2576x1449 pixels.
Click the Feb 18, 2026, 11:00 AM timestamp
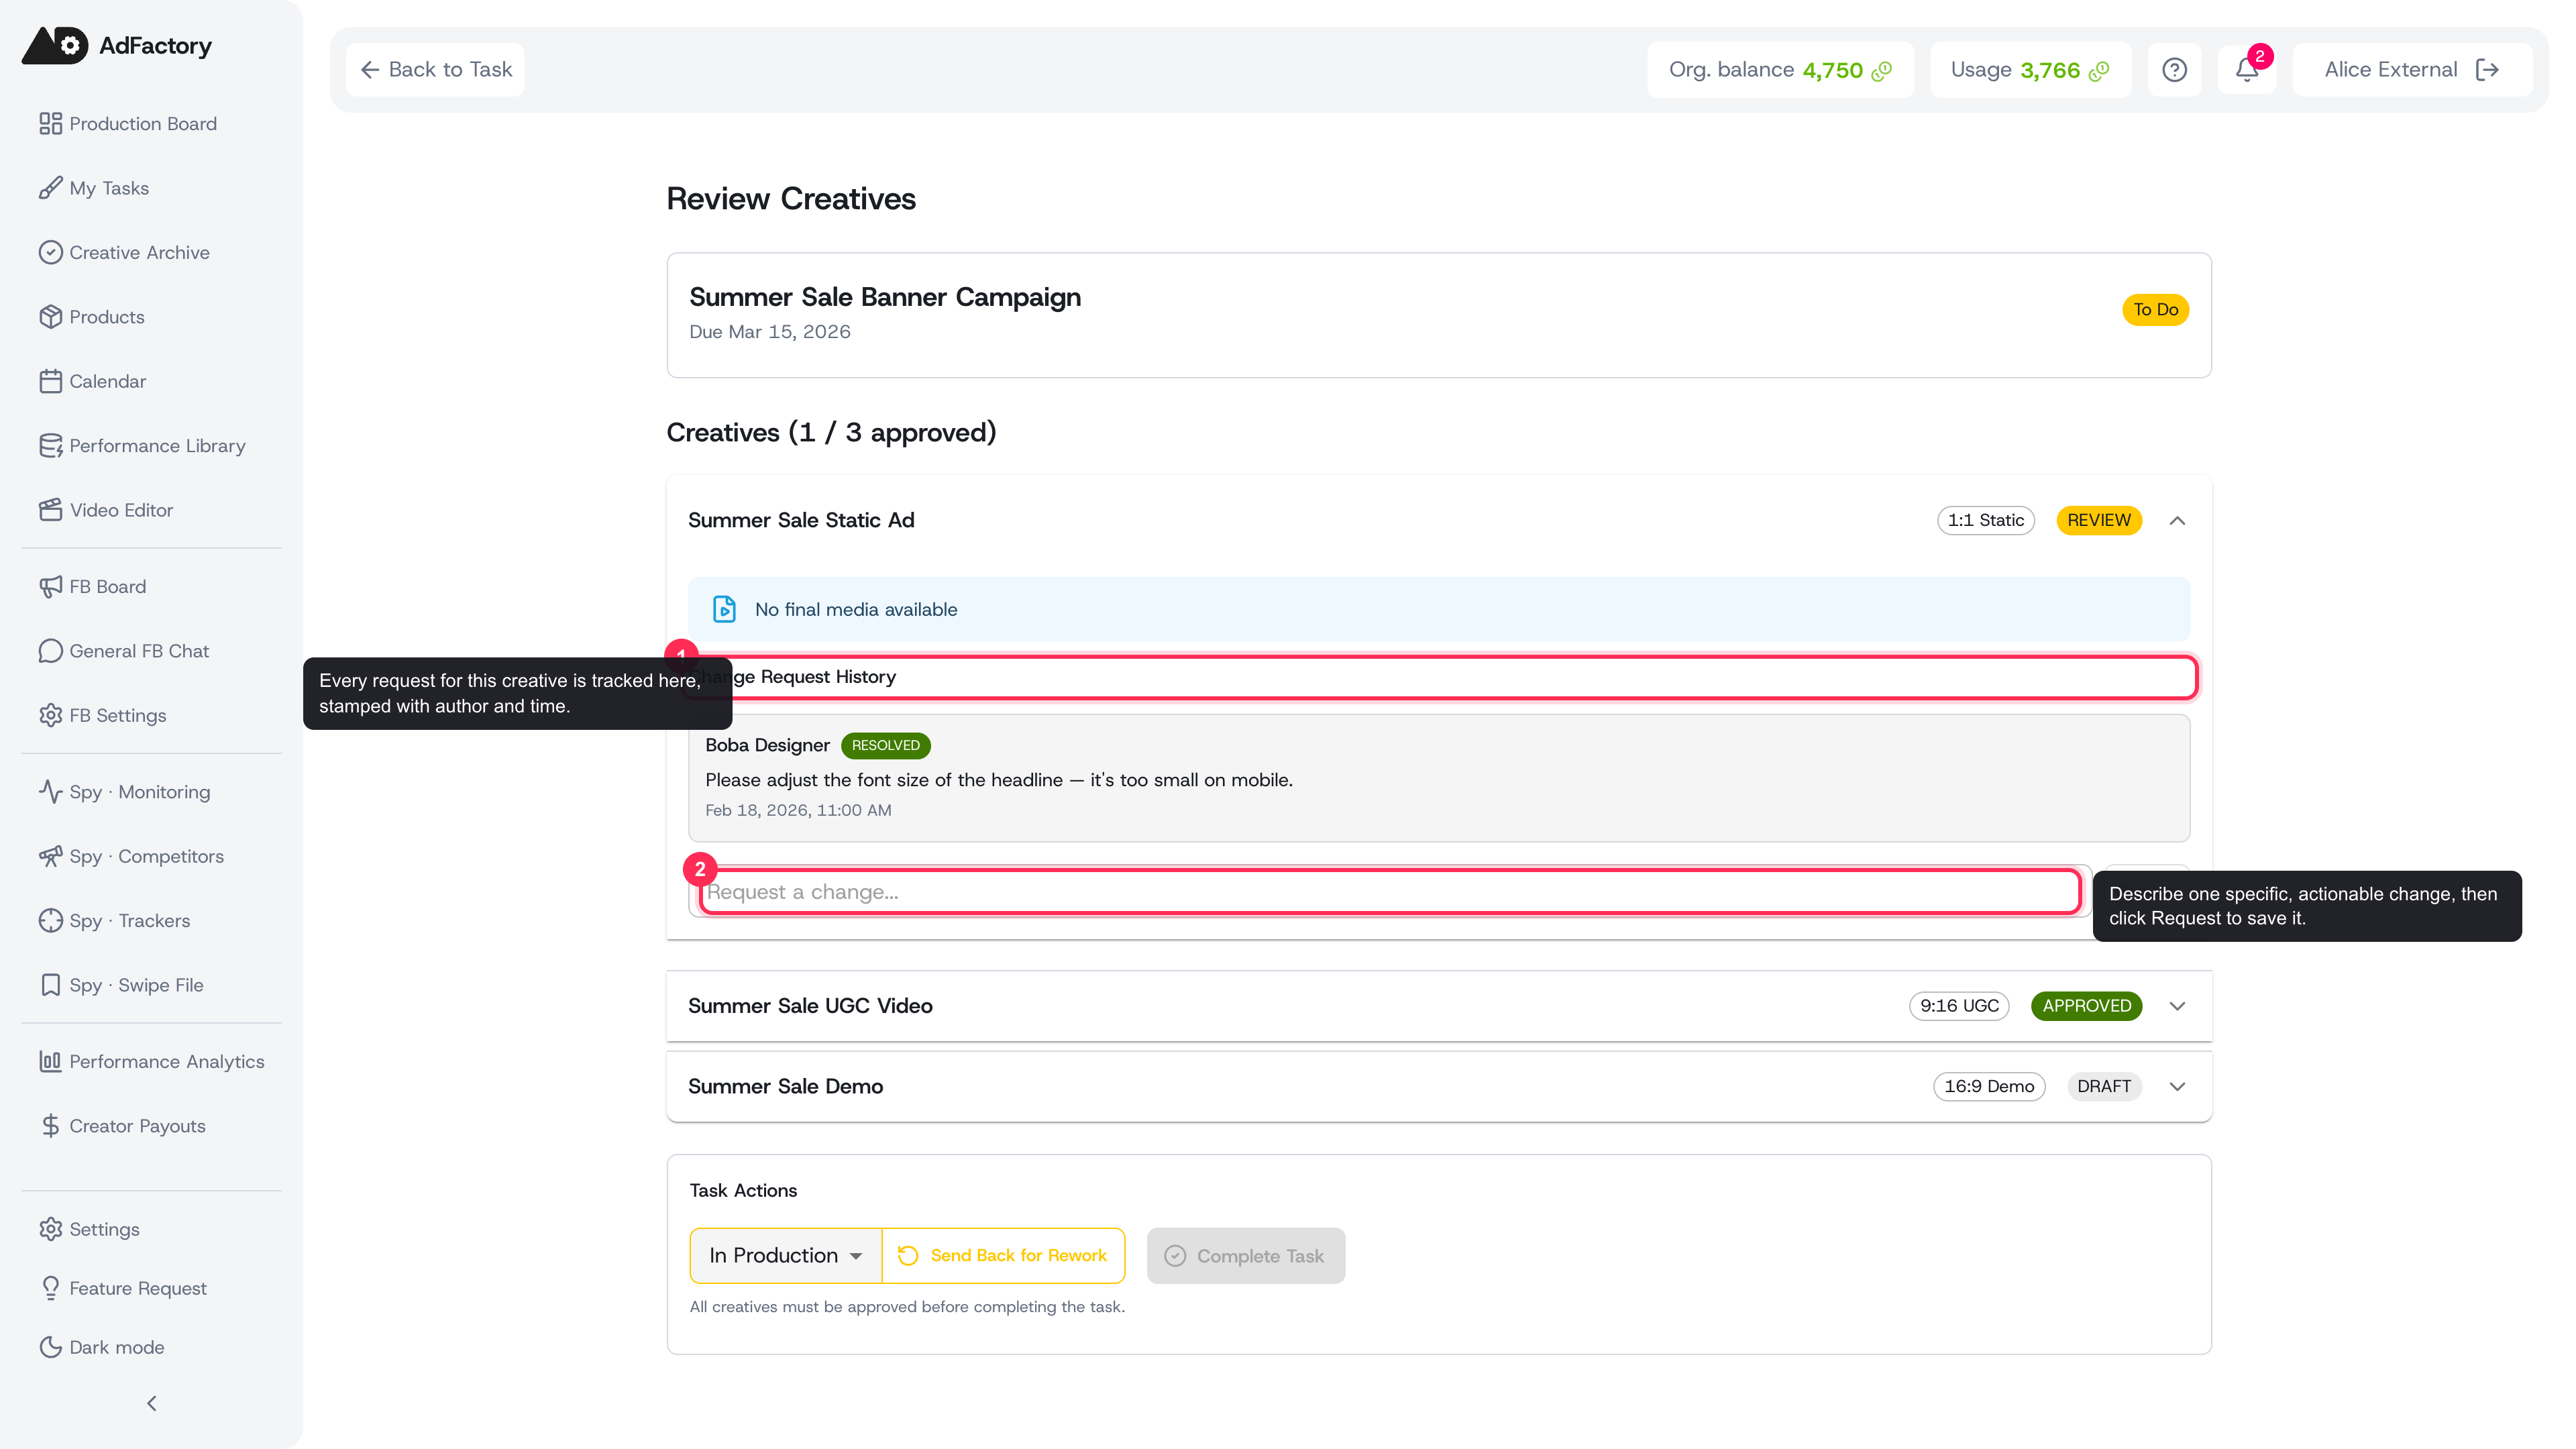point(797,810)
